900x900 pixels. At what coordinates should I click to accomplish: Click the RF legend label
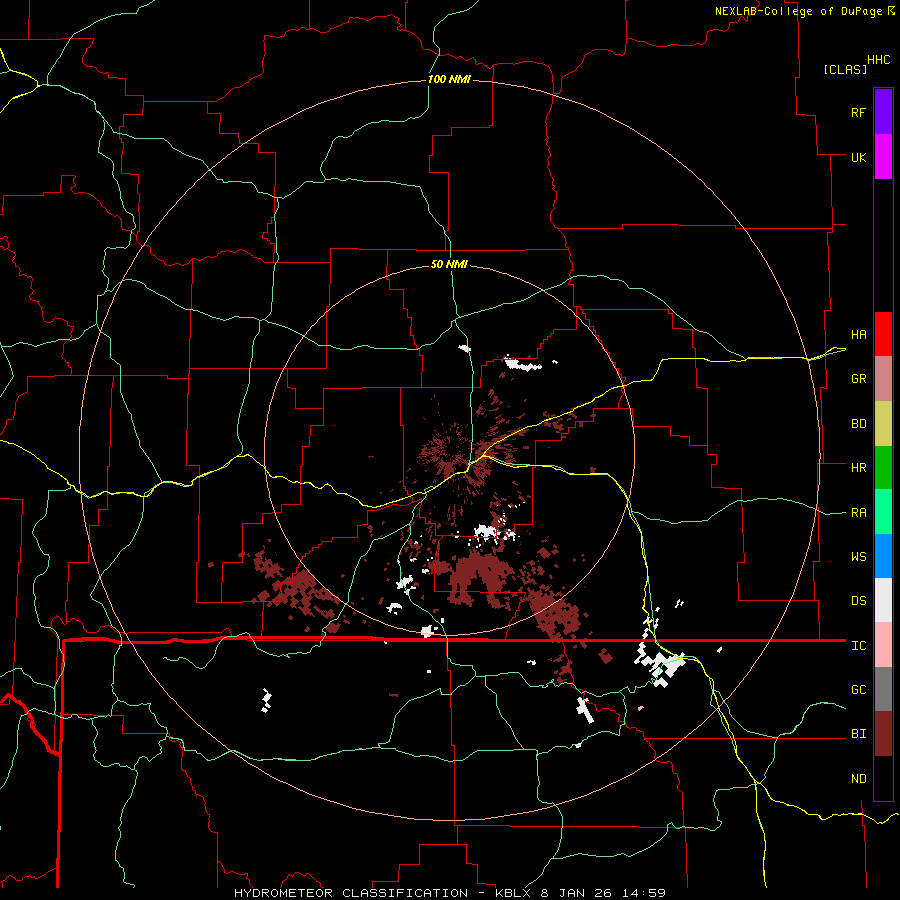click(x=858, y=112)
